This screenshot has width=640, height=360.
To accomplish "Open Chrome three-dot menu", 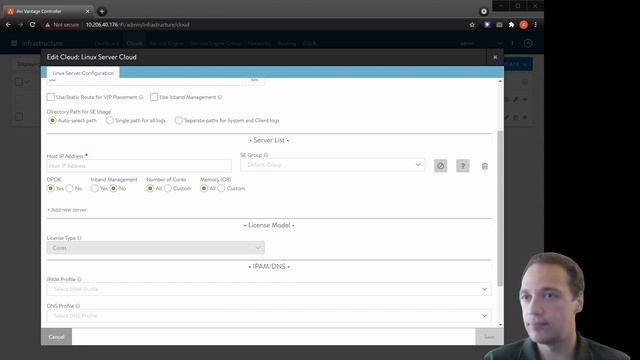I will 536,25.
